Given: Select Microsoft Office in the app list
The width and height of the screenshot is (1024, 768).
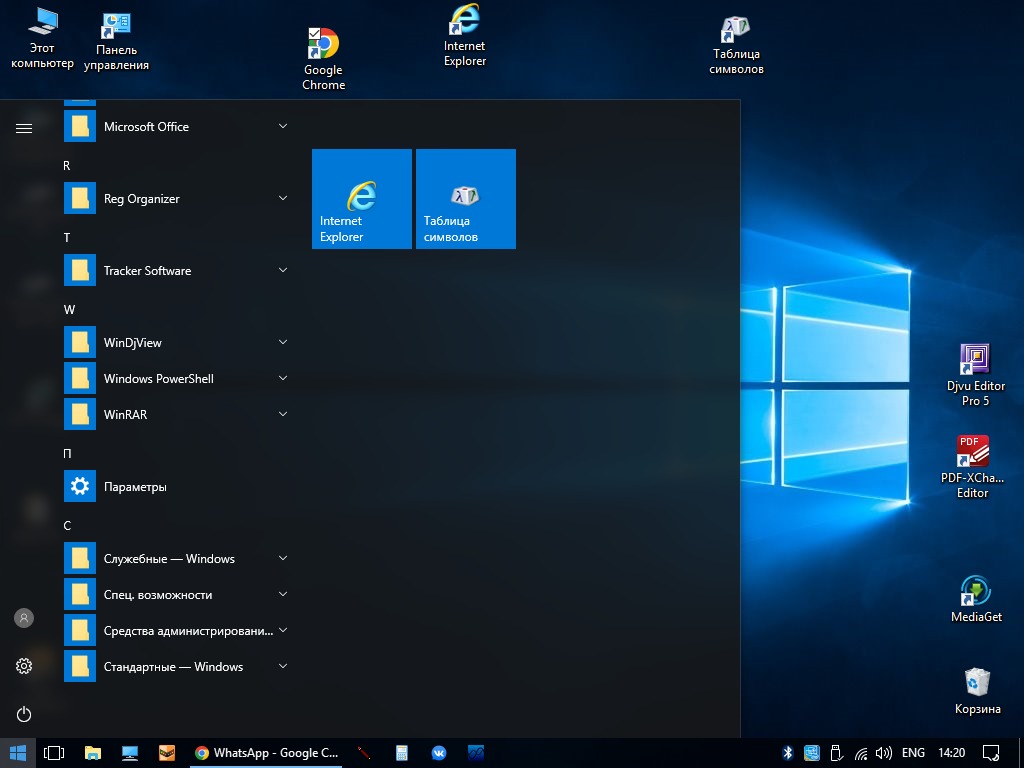Looking at the screenshot, I should coord(178,127).
